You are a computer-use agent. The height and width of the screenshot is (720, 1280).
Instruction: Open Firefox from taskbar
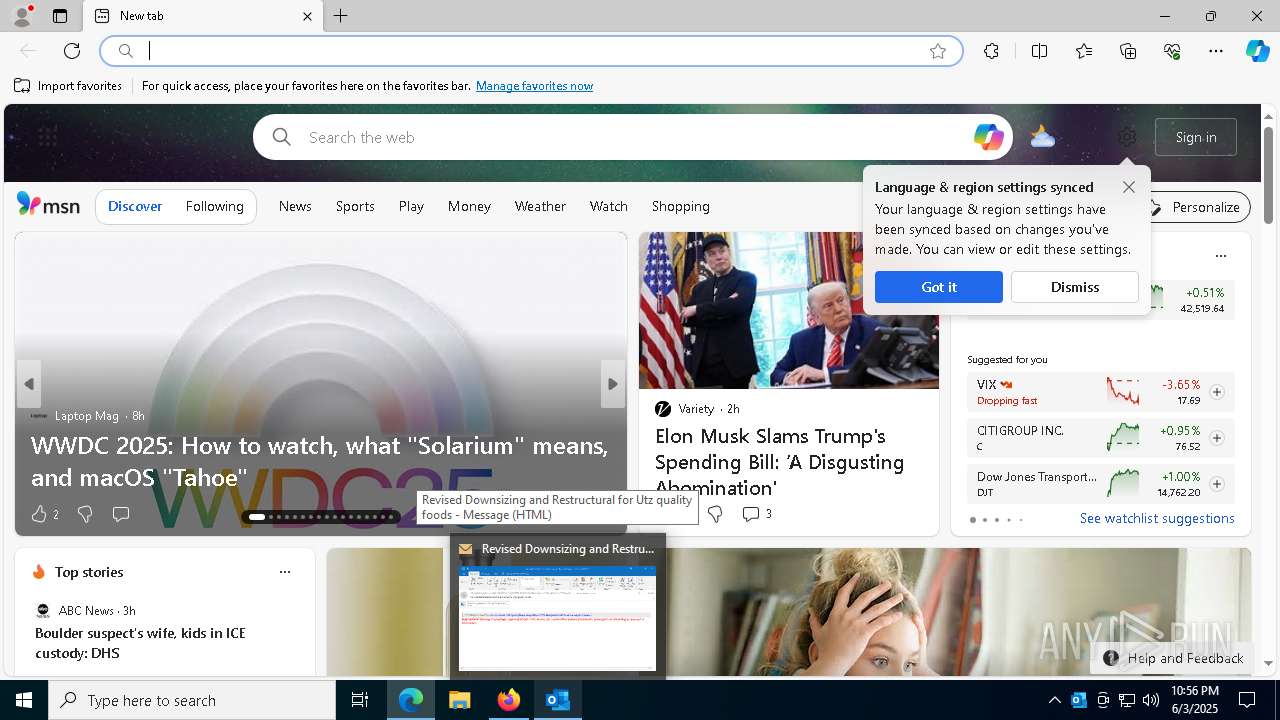508,700
